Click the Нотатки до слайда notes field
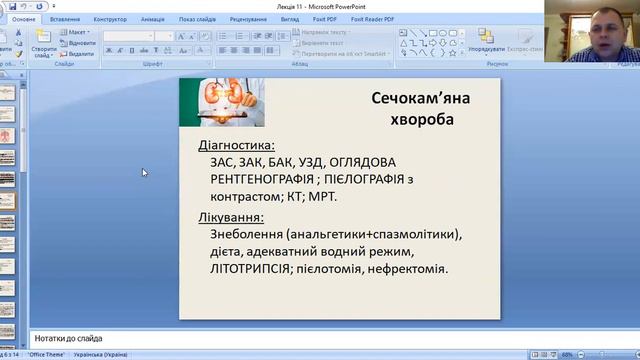The height and width of the screenshot is (360, 640). tap(335, 338)
